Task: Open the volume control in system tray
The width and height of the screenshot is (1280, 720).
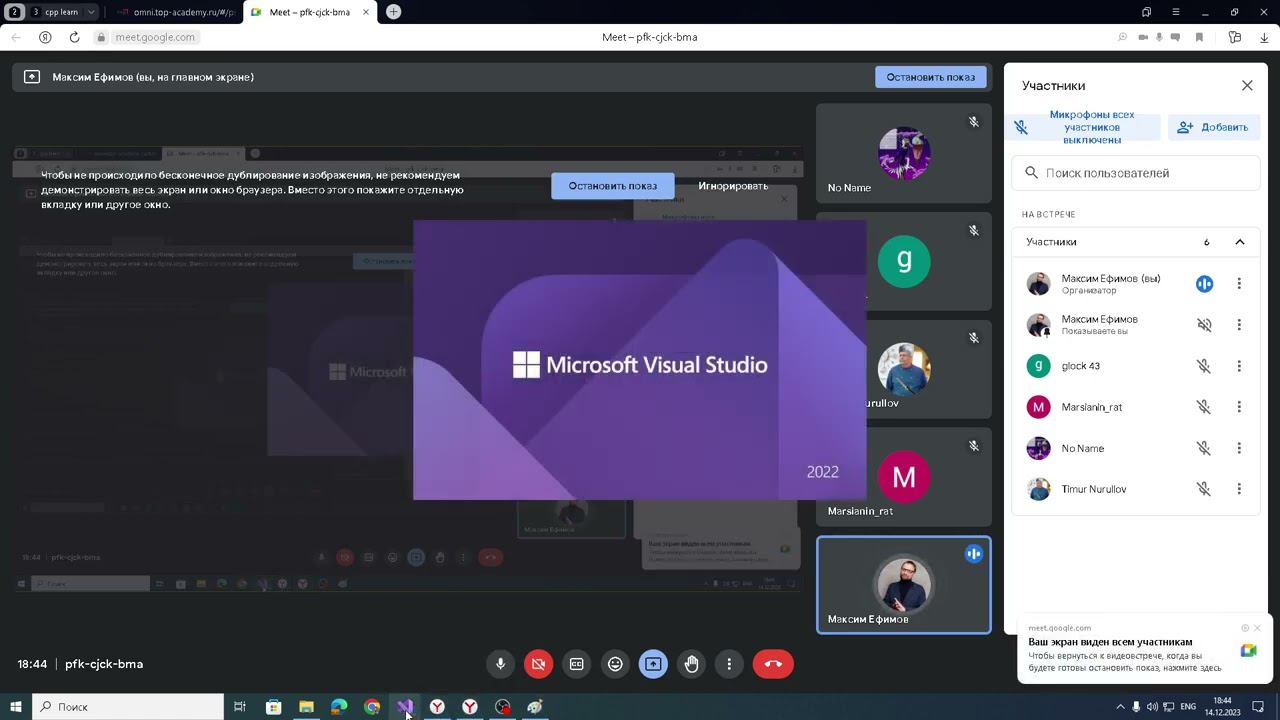Action: (x=1152, y=707)
